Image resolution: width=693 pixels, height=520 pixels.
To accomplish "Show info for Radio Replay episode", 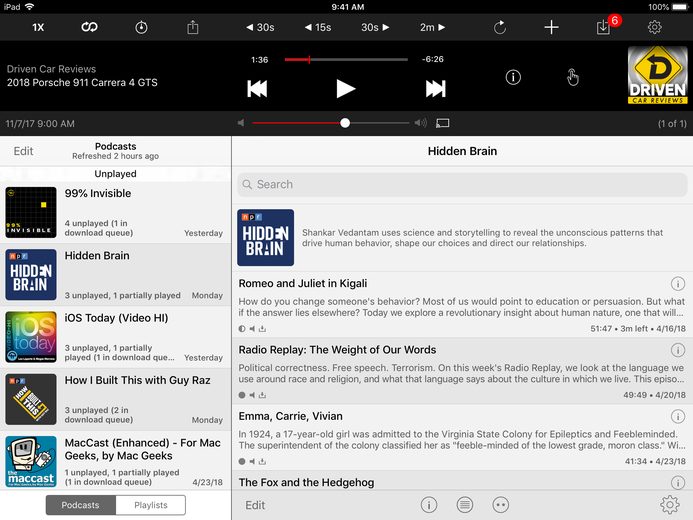I will coord(678,350).
